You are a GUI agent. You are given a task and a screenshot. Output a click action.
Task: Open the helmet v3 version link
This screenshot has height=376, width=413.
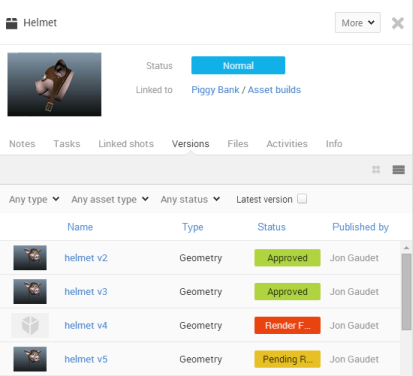click(86, 292)
